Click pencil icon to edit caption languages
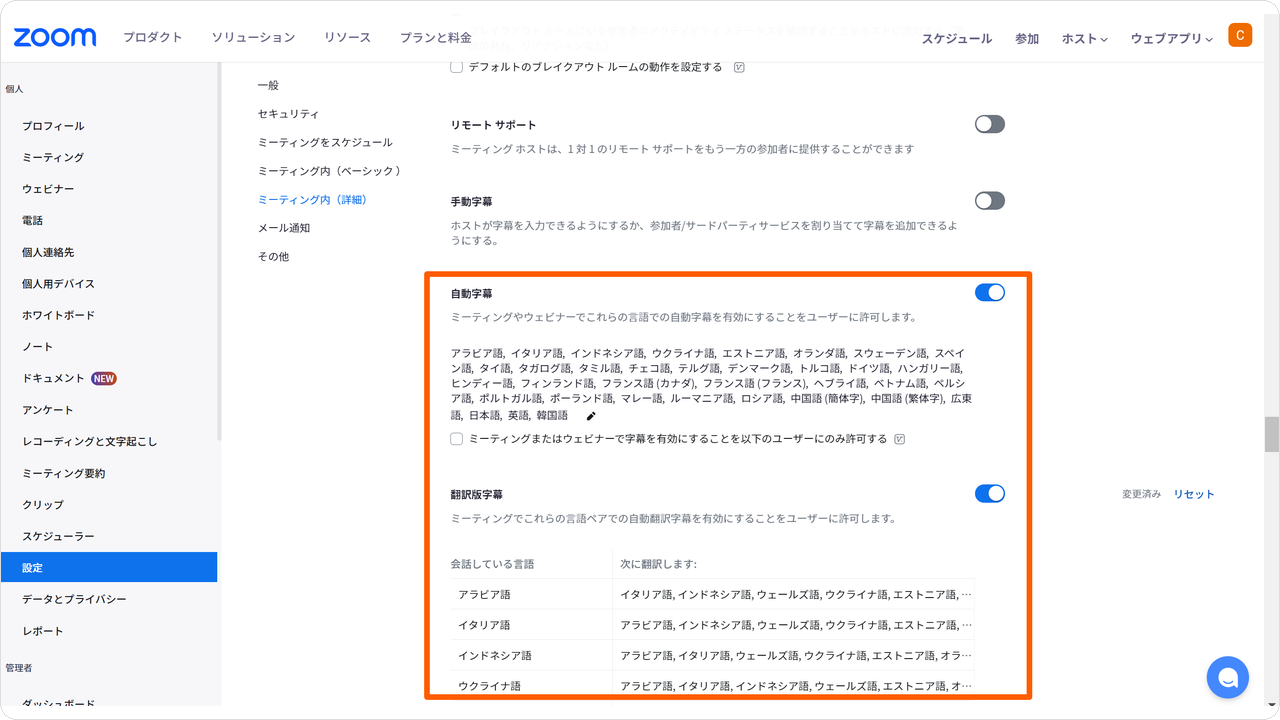The height and width of the screenshot is (720, 1280). click(591, 416)
